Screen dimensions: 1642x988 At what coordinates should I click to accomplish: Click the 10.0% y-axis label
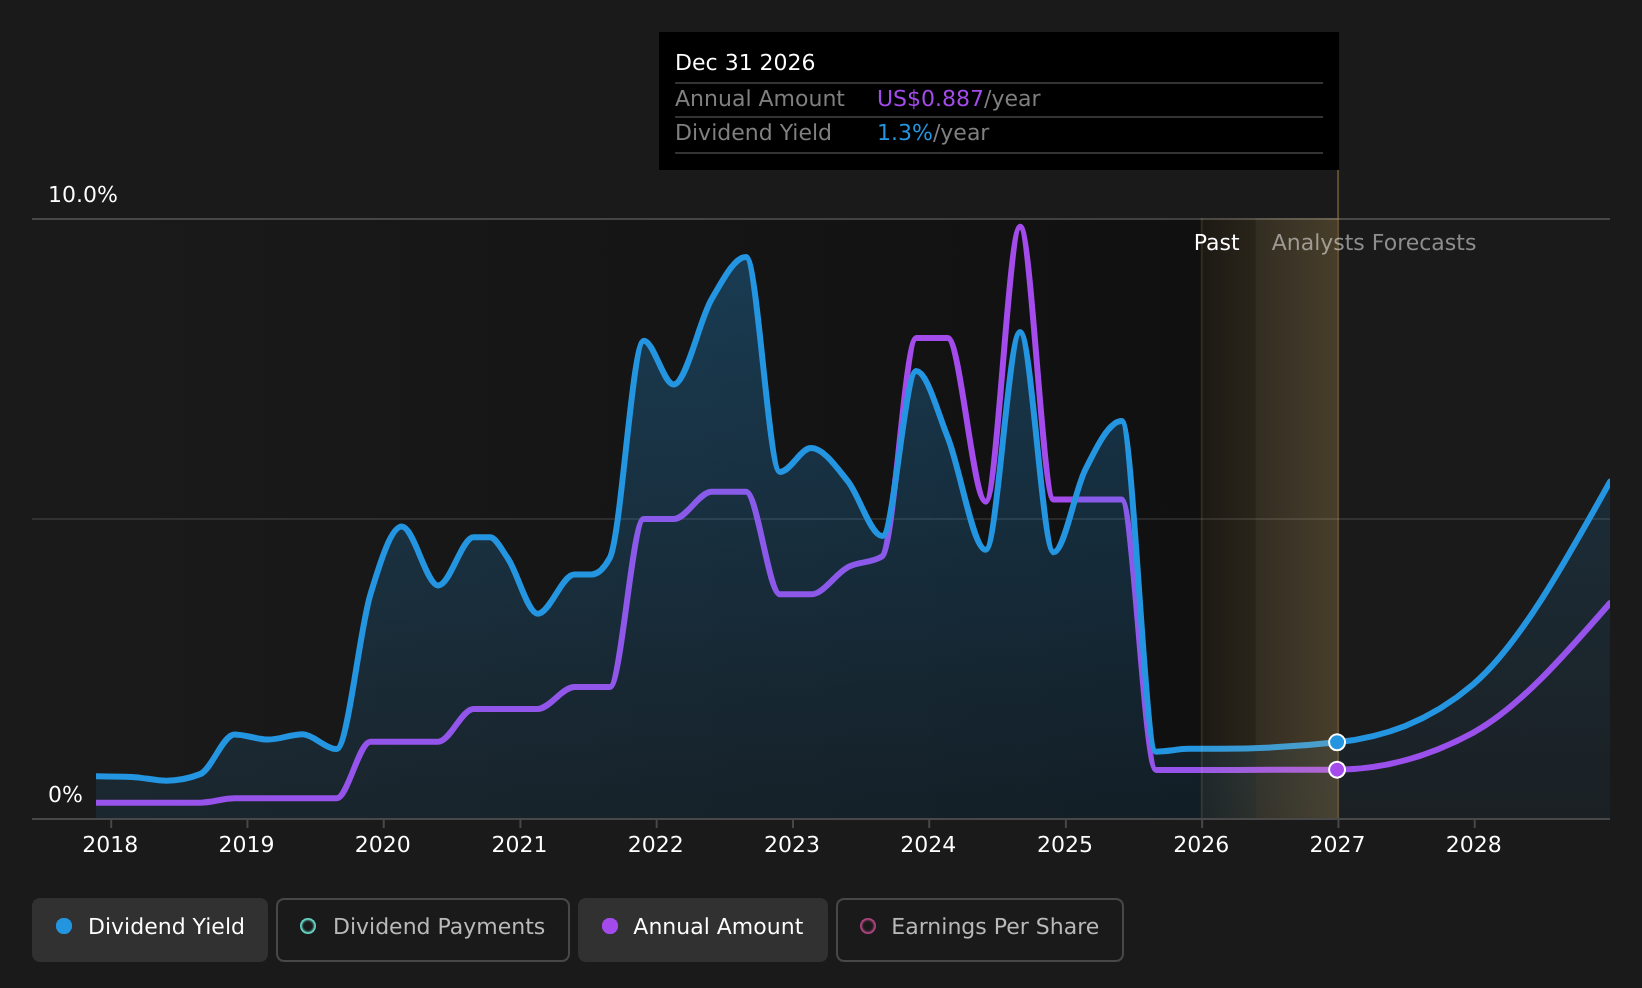83,195
